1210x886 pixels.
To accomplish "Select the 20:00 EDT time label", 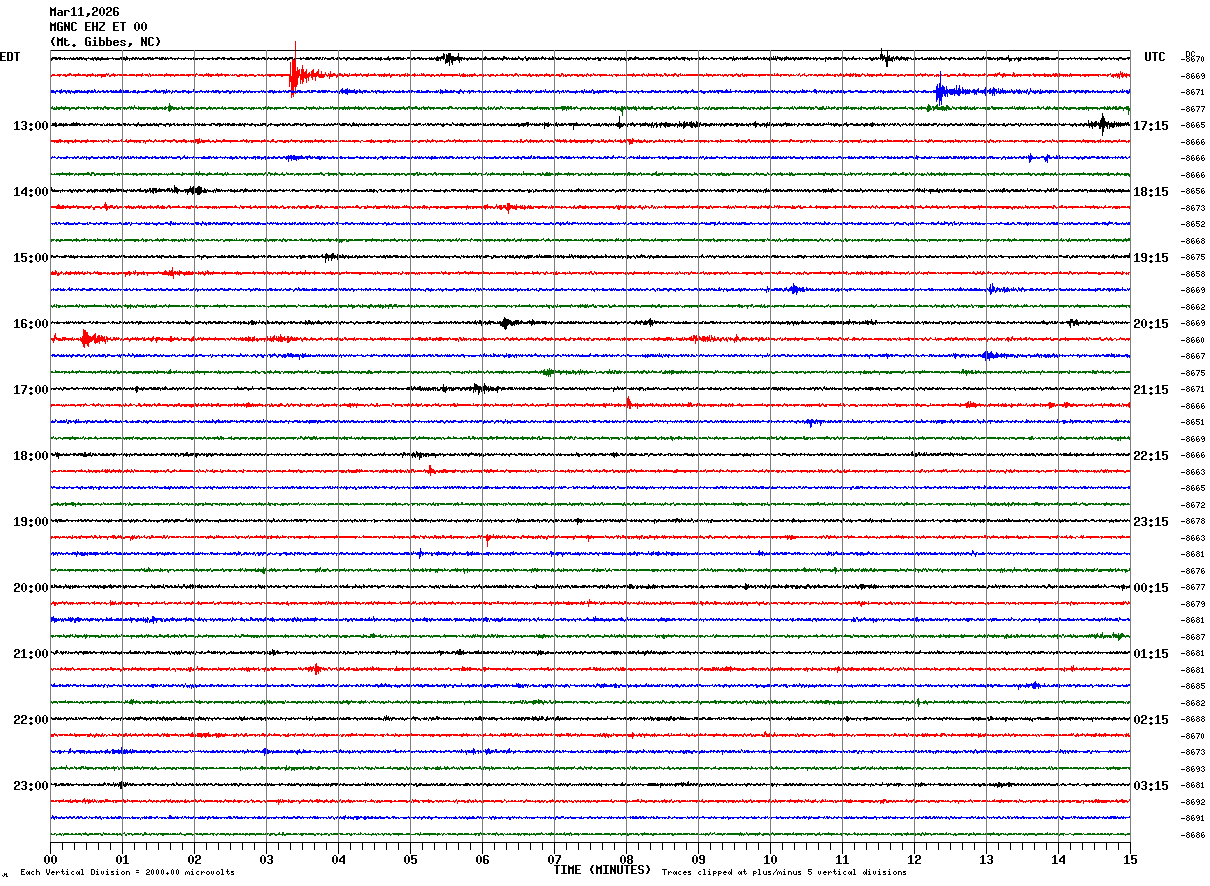I will (30, 588).
